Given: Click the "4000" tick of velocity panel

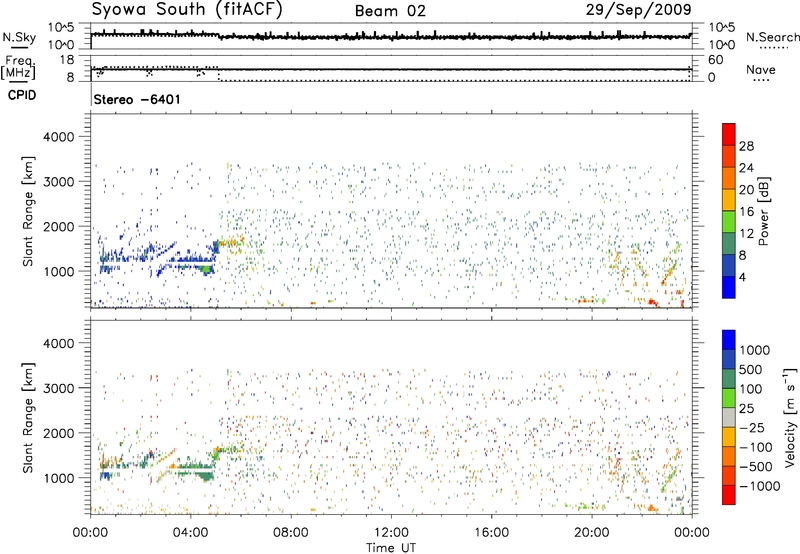Looking at the screenshot, I should 58,344.
